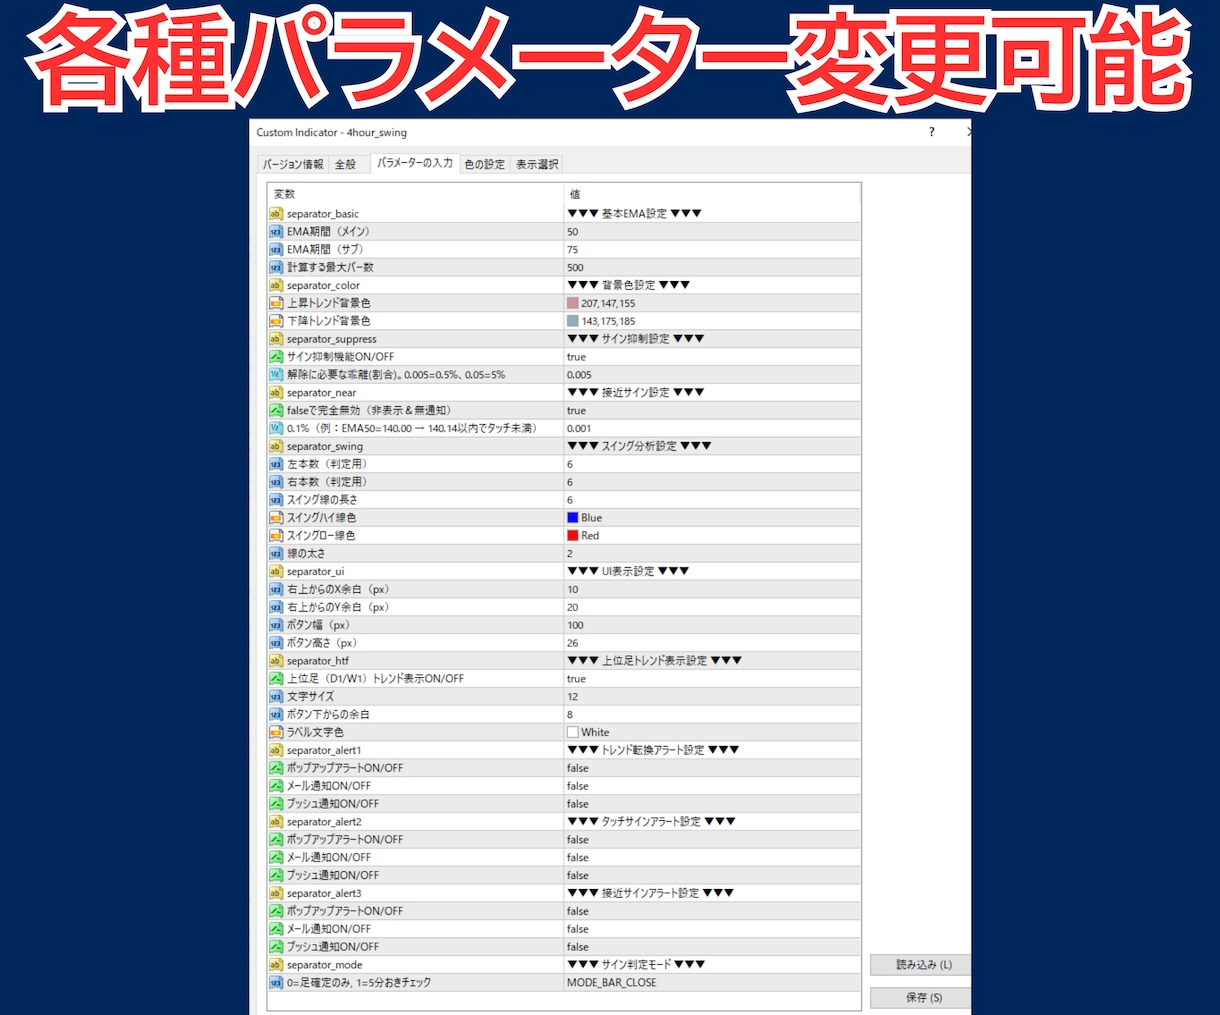Click the integer icon for EMA期間（サブ）

pyautogui.click(x=276, y=250)
